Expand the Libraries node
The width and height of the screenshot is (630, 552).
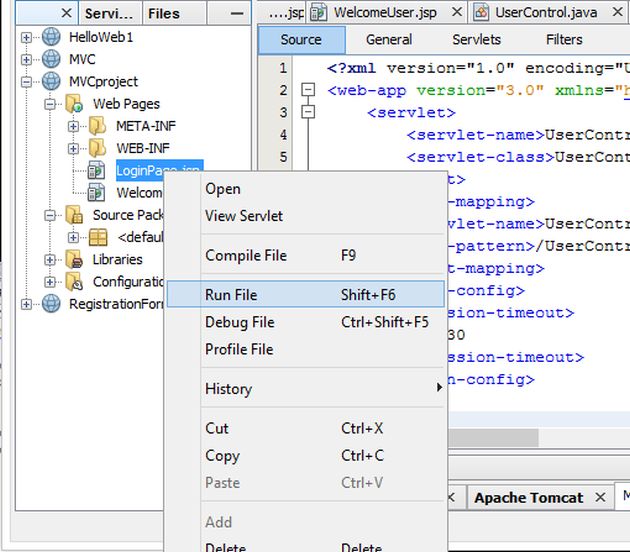click(x=50, y=260)
